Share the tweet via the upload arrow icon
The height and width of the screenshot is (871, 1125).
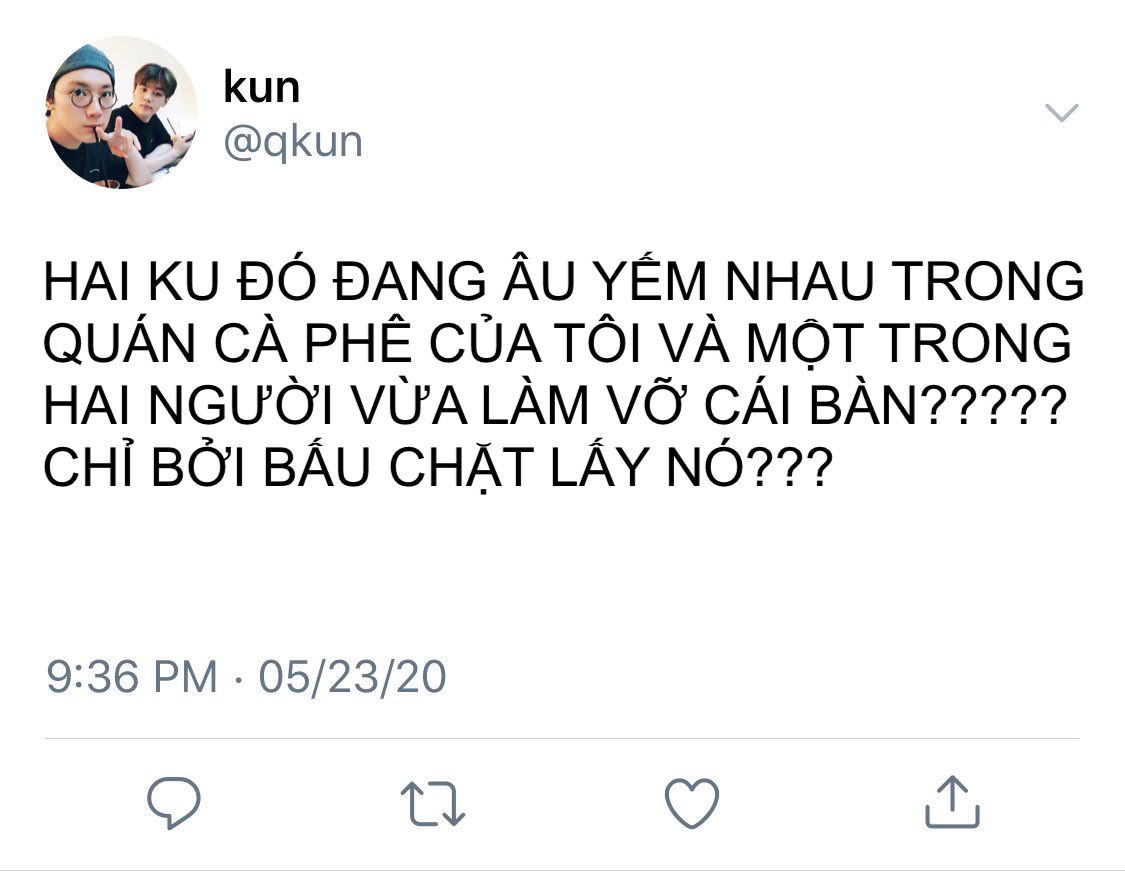point(952,802)
